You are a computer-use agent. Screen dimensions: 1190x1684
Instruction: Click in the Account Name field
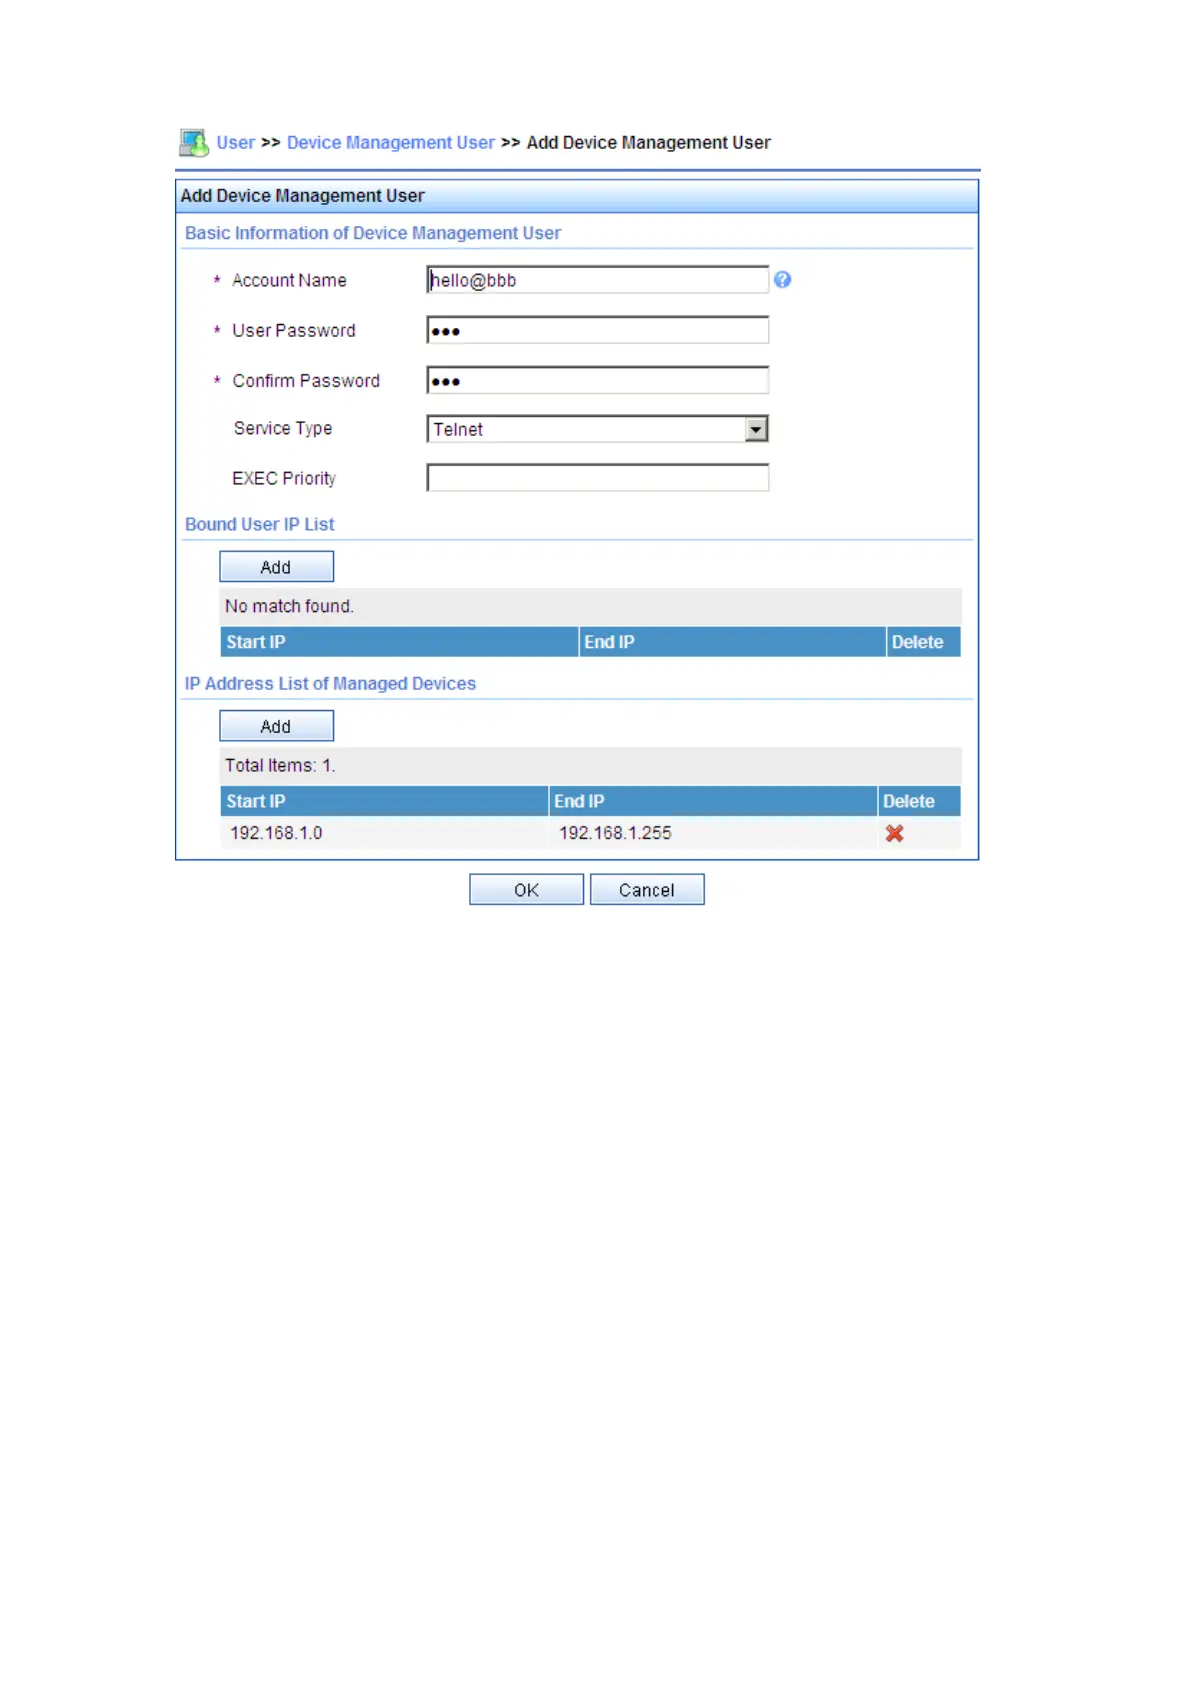pyautogui.click(x=597, y=280)
